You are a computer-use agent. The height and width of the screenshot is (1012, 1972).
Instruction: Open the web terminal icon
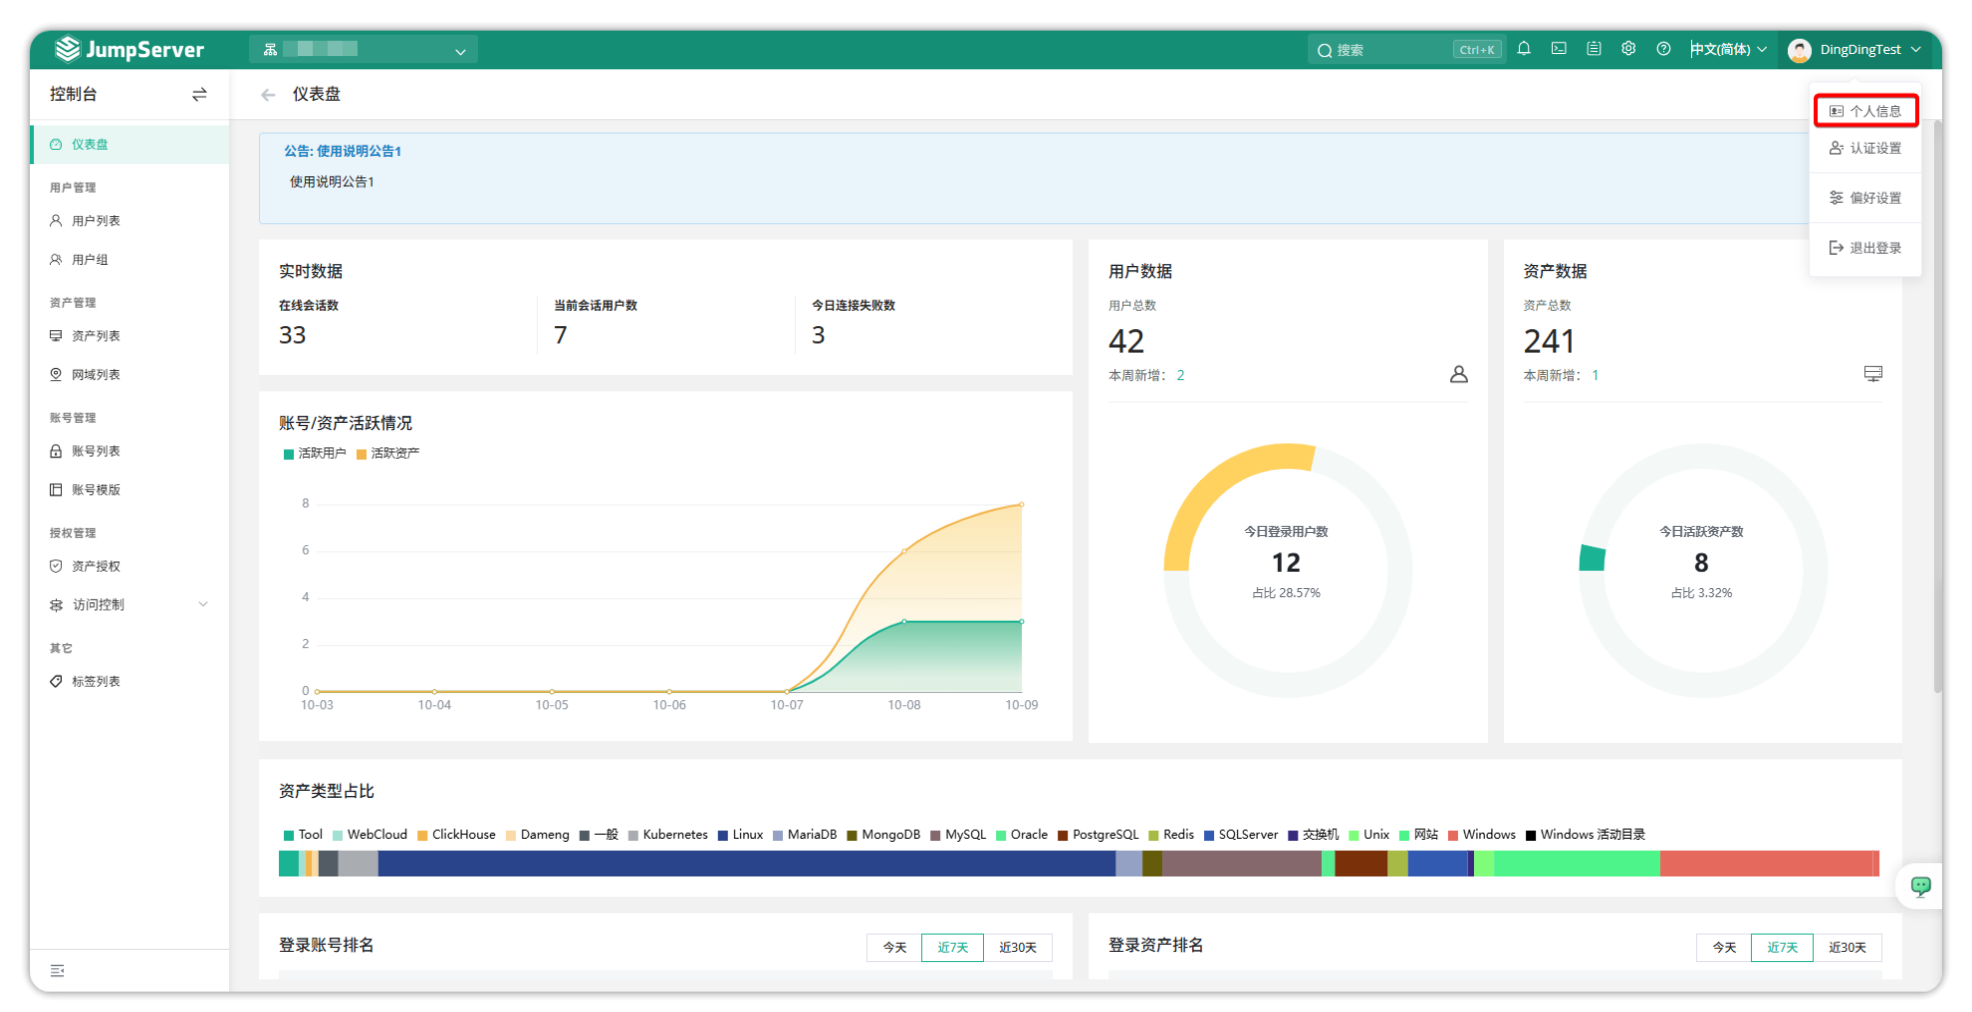click(1559, 49)
